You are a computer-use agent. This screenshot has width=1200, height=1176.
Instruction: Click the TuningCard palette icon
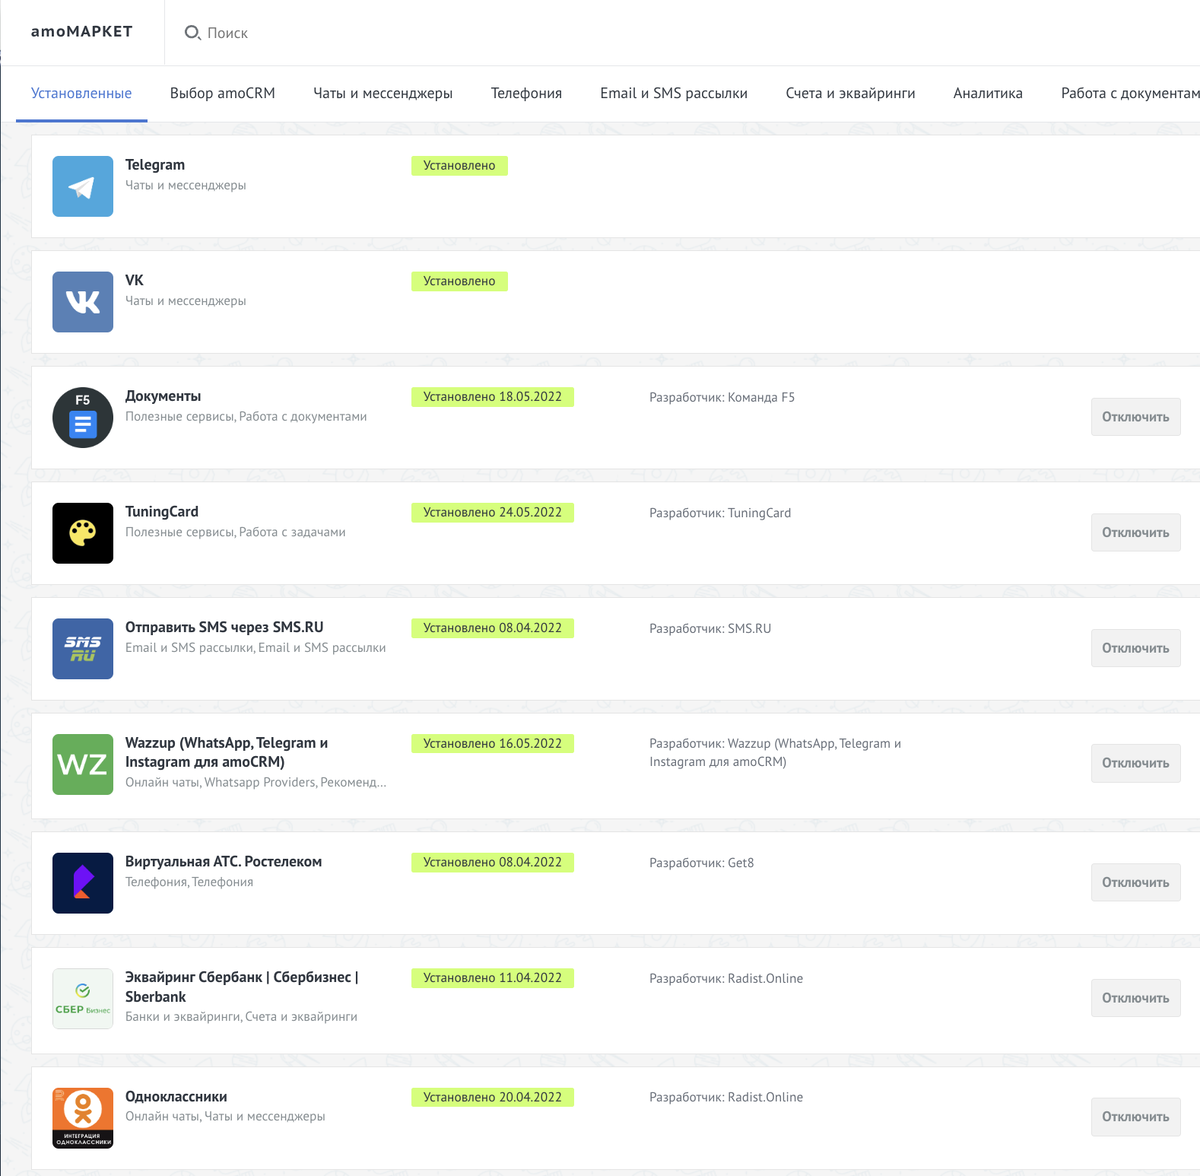click(x=83, y=533)
